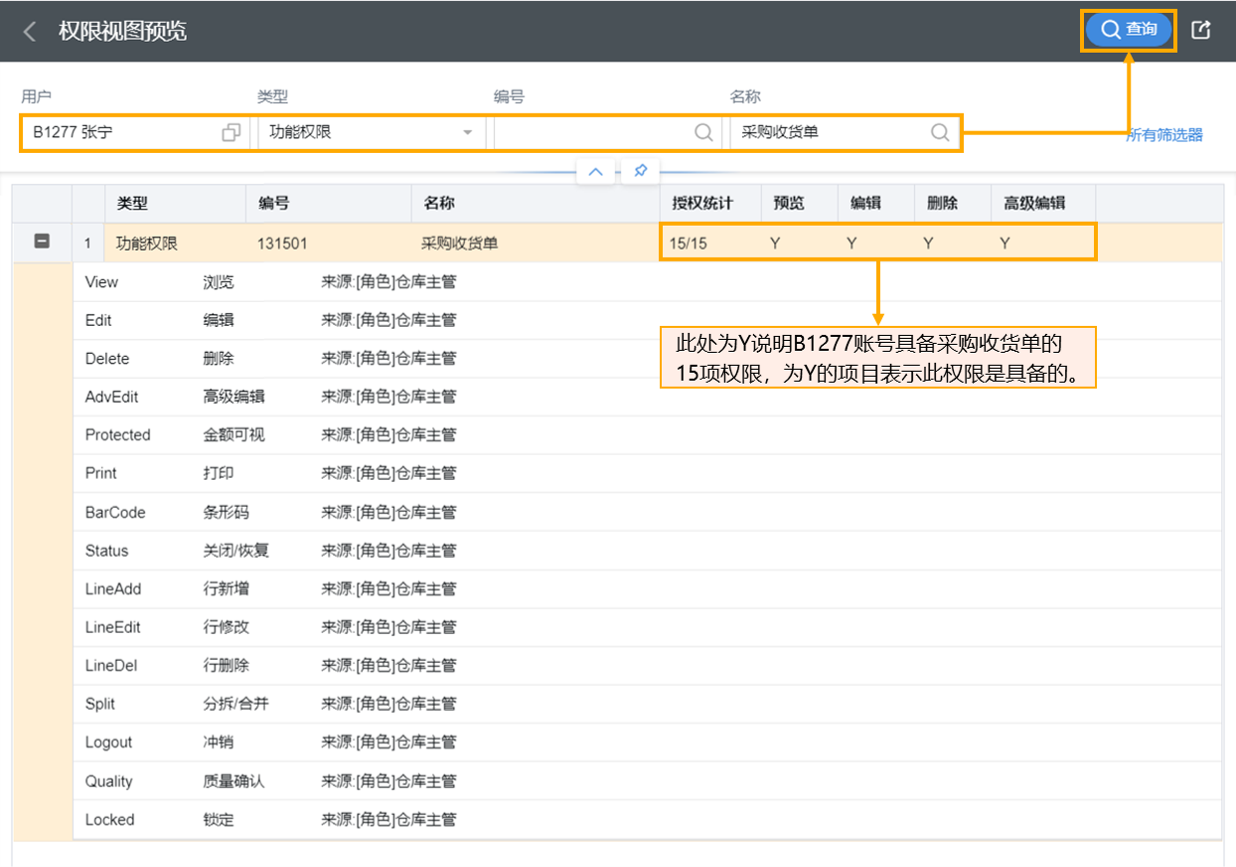Click the 编号 search magnifier icon

pyautogui.click(x=704, y=132)
